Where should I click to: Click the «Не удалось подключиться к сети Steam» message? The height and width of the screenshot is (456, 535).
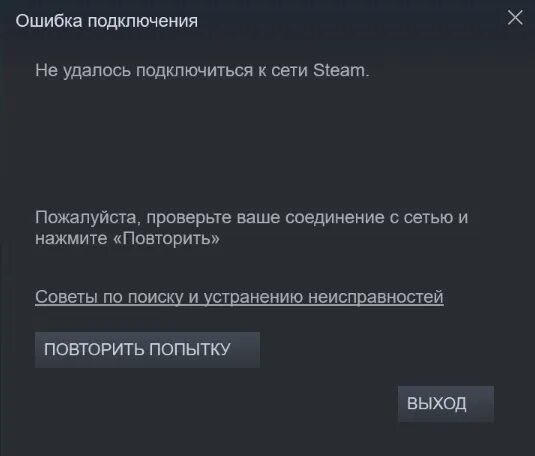202,71
